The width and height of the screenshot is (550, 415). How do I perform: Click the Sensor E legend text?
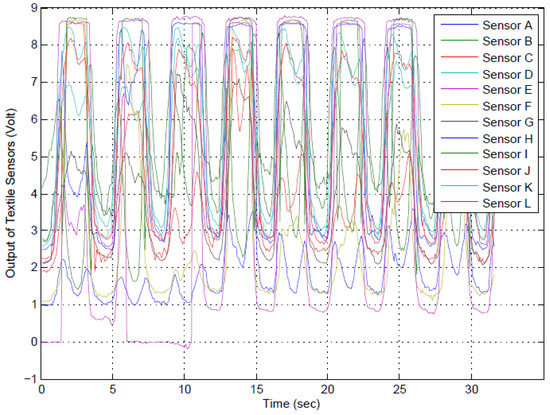click(x=507, y=89)
